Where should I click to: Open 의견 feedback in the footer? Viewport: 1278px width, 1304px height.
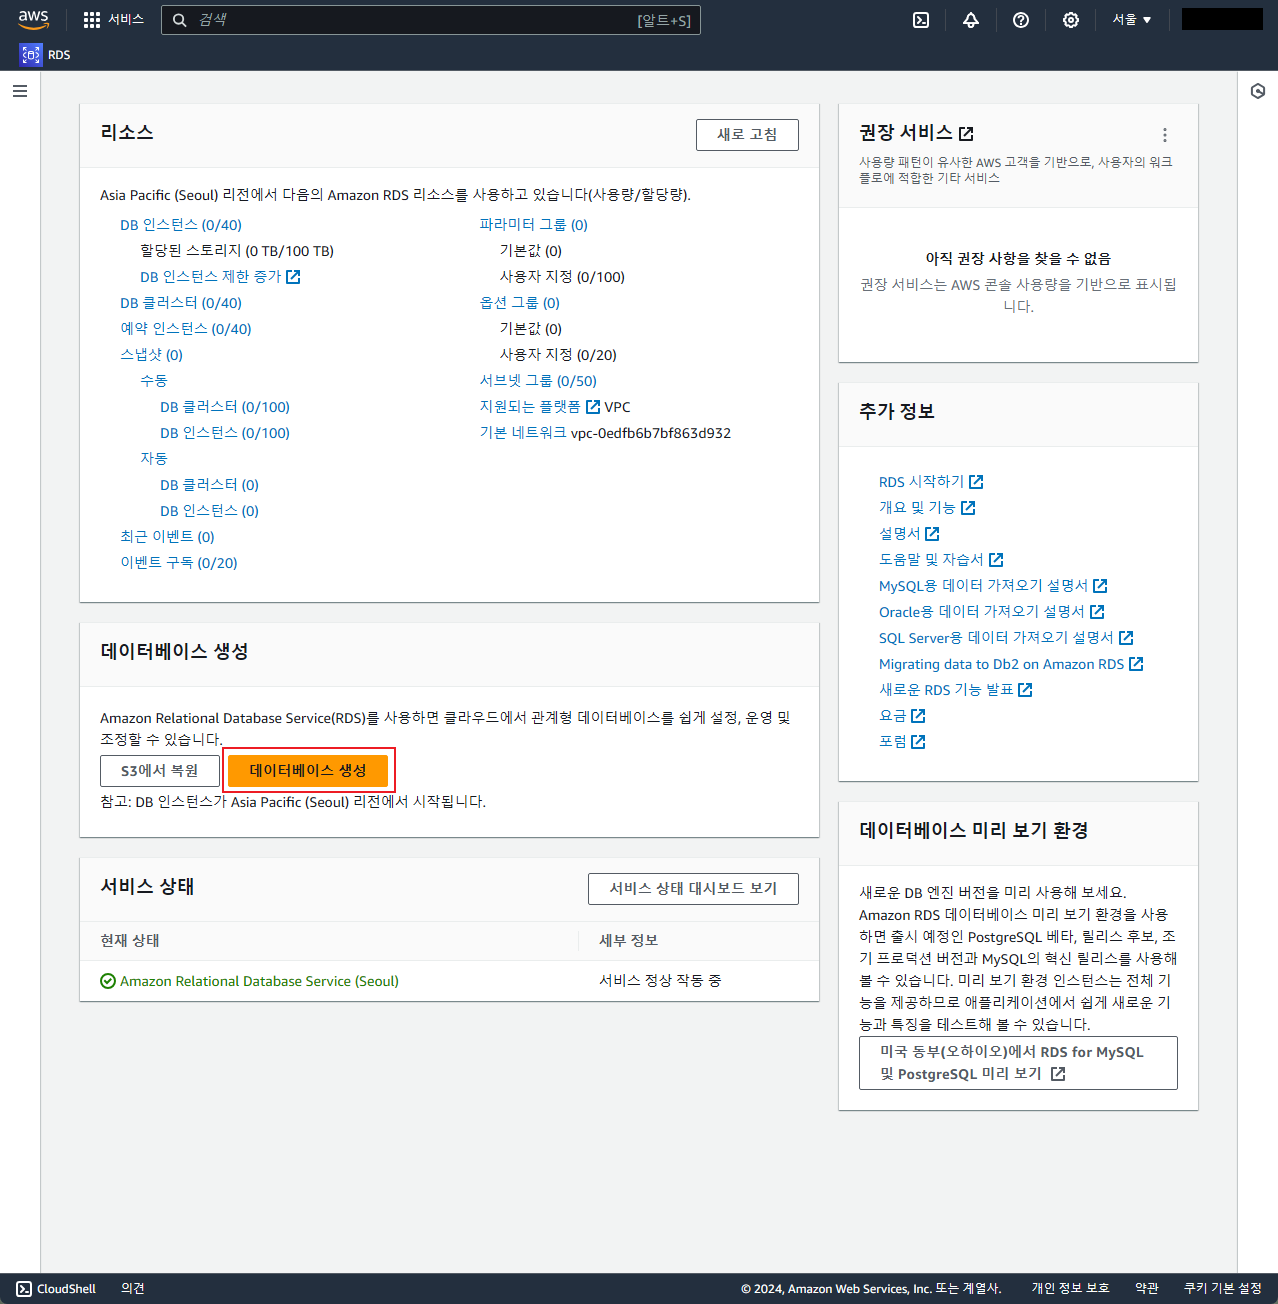133,1288
